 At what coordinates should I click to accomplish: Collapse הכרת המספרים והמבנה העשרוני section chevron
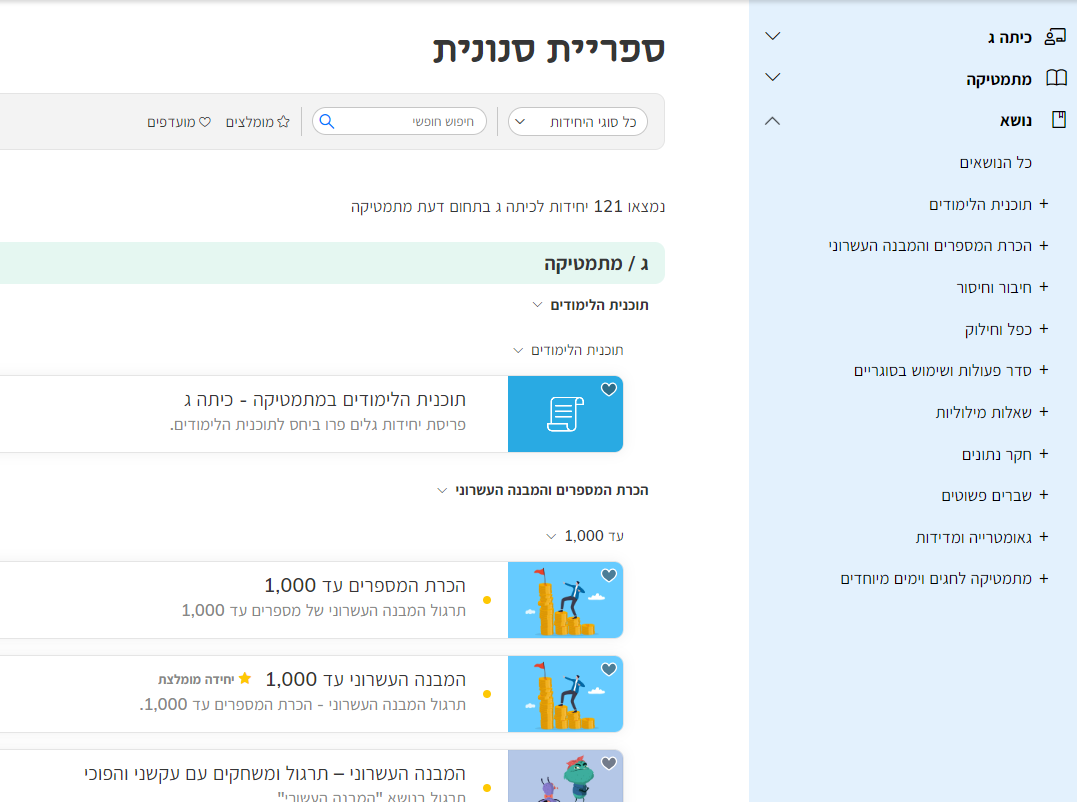tap(442, 490)
